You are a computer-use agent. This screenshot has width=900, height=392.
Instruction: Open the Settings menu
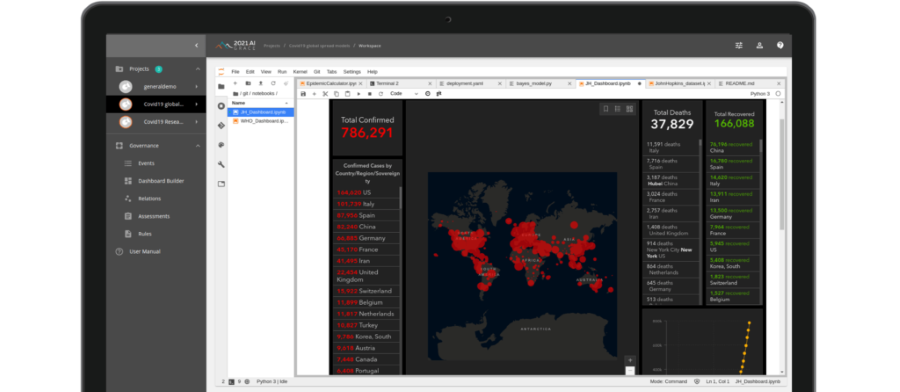352,72
